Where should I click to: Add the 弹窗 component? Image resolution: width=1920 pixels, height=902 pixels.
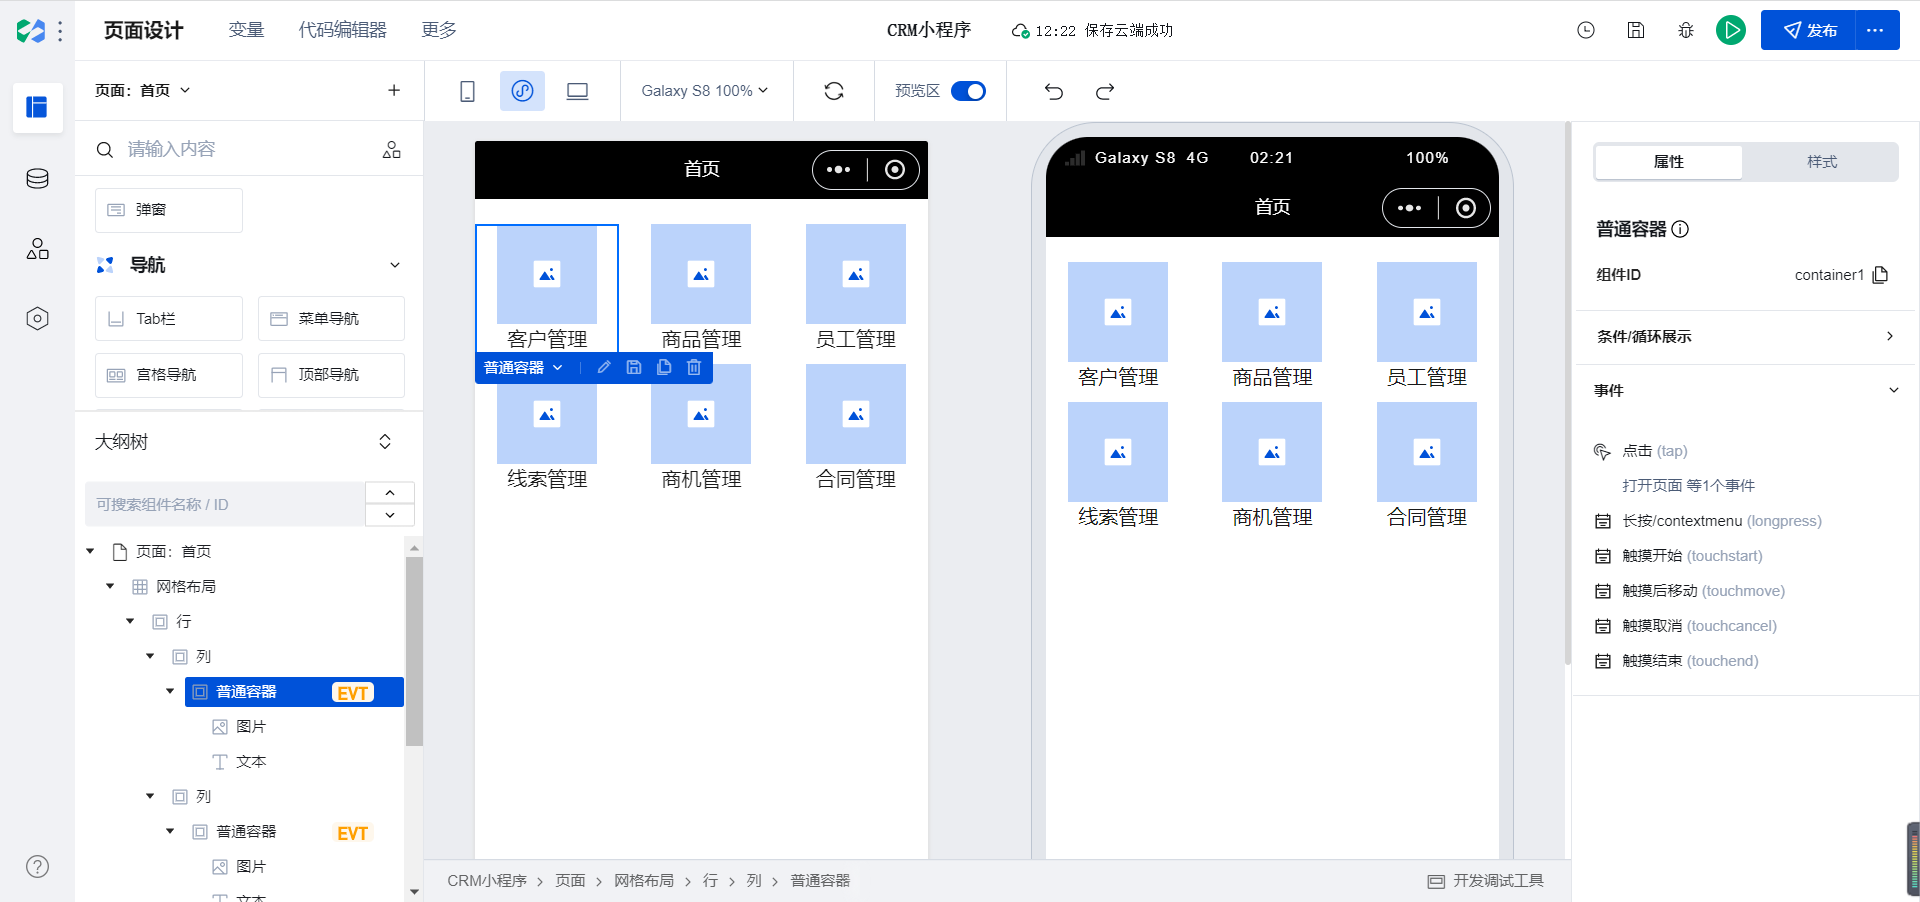click(x=169, y=210)
